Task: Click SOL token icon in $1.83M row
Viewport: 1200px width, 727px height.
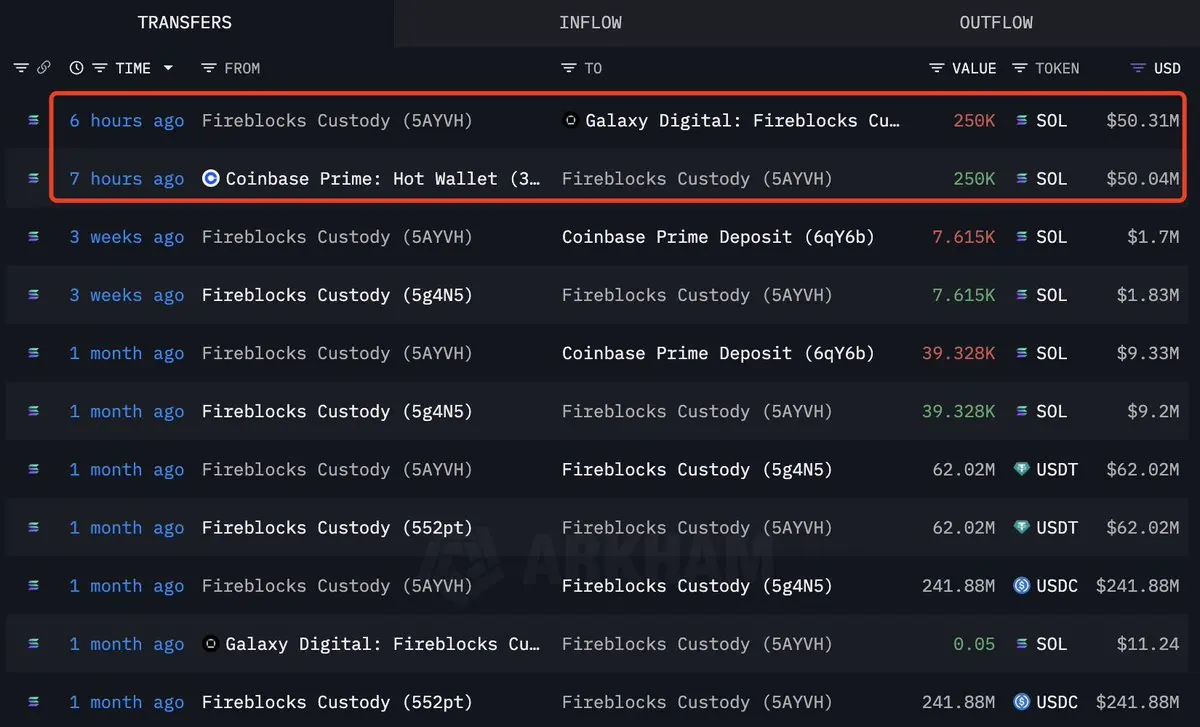Action: click(x=1021, y=295)
